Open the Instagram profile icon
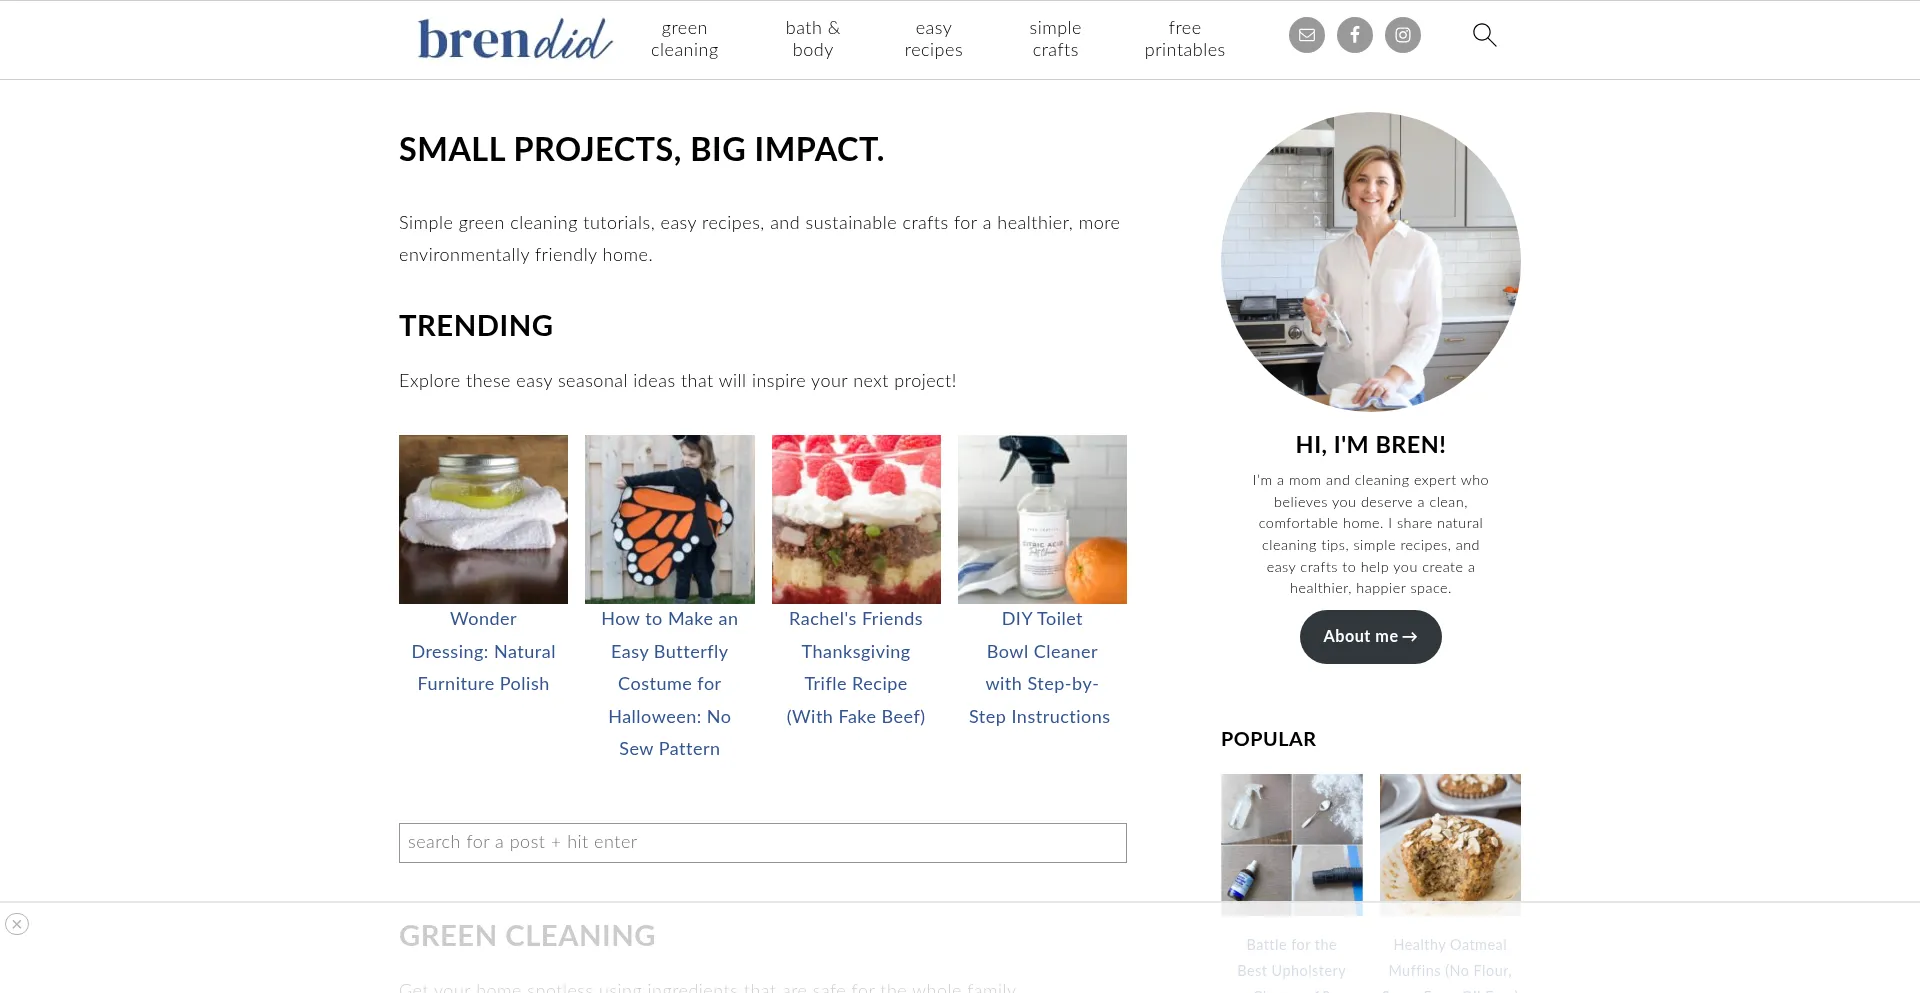Screen dimensions: 1920x993 pyautogui.click(x=1403, y=35)
